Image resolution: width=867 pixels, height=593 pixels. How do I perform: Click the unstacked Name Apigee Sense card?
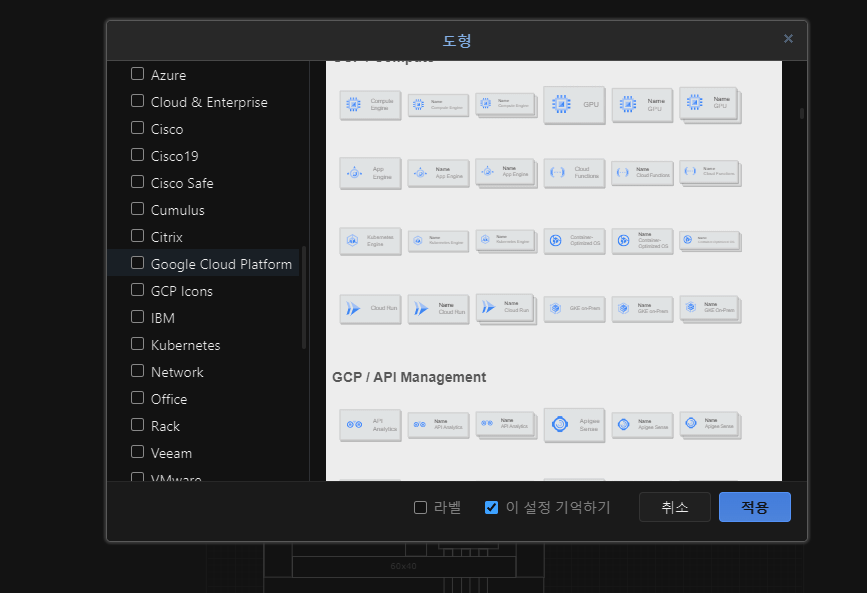point(642,425)
